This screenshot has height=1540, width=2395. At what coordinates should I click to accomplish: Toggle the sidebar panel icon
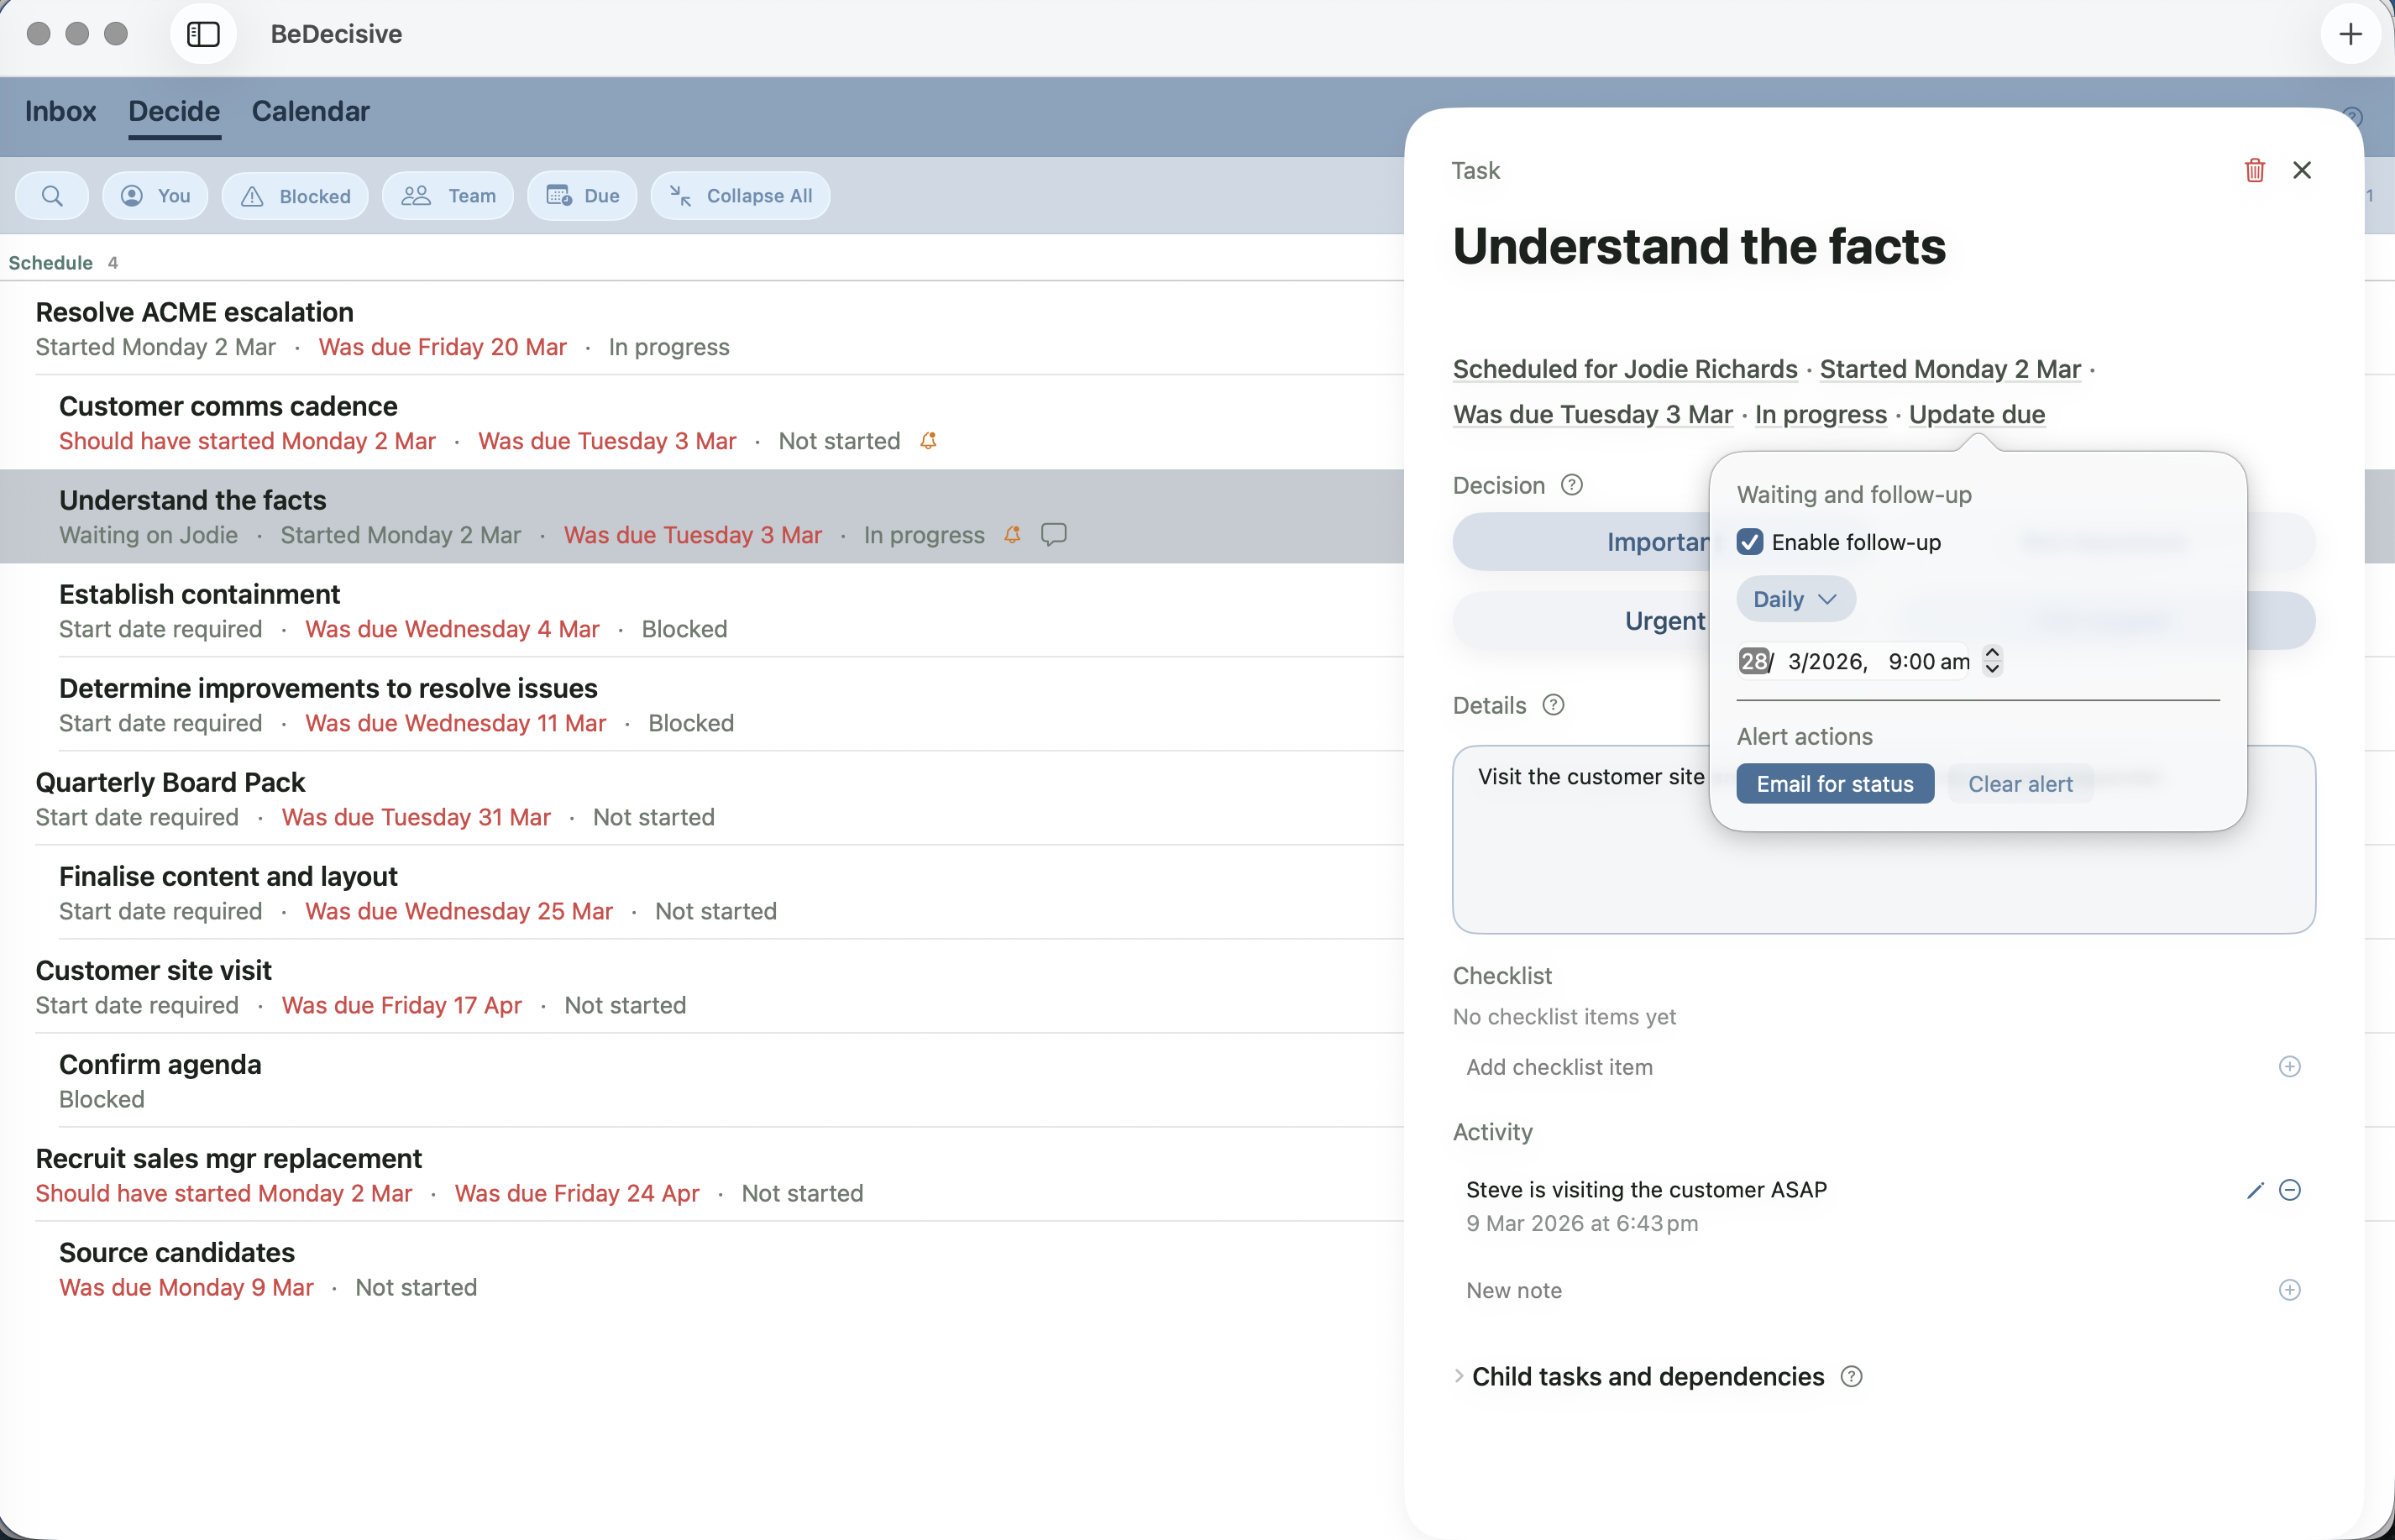(x=203, y=34)
